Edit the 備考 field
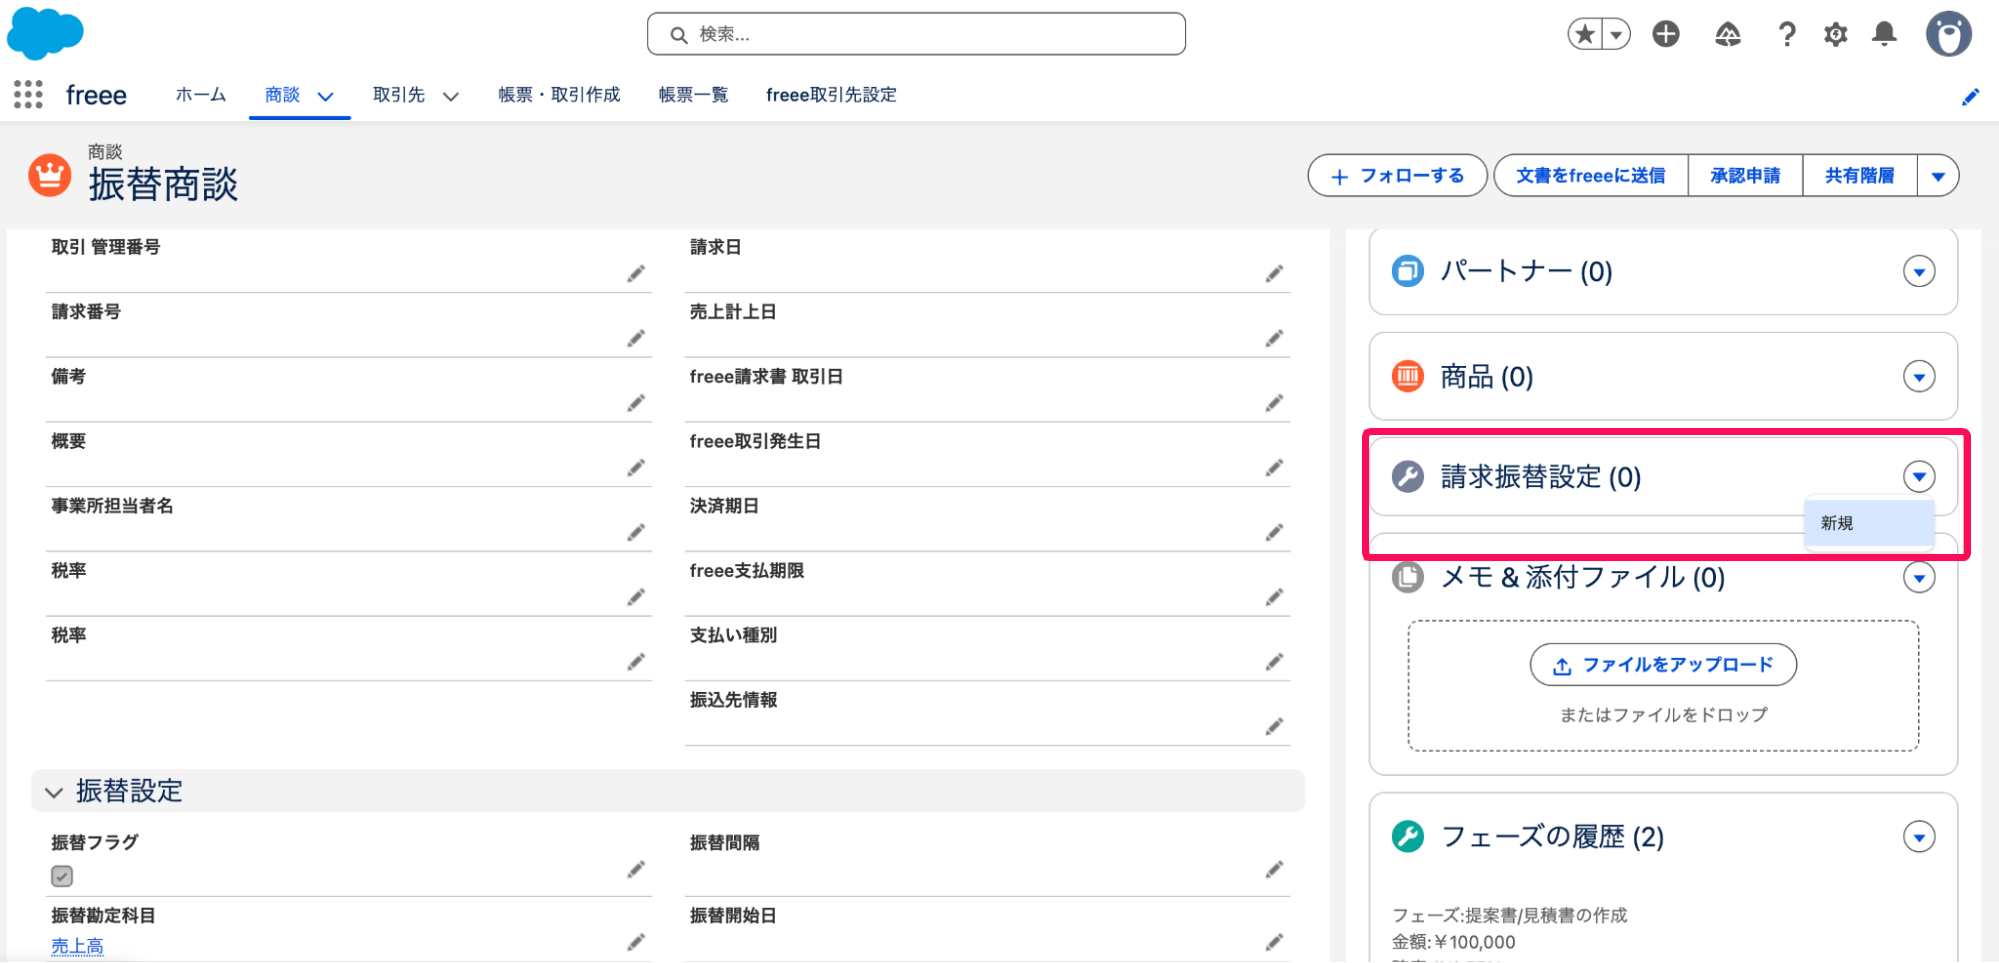The width and height of the screenshot is (1999, 963). pyautogui.click(x=636, y=403)
